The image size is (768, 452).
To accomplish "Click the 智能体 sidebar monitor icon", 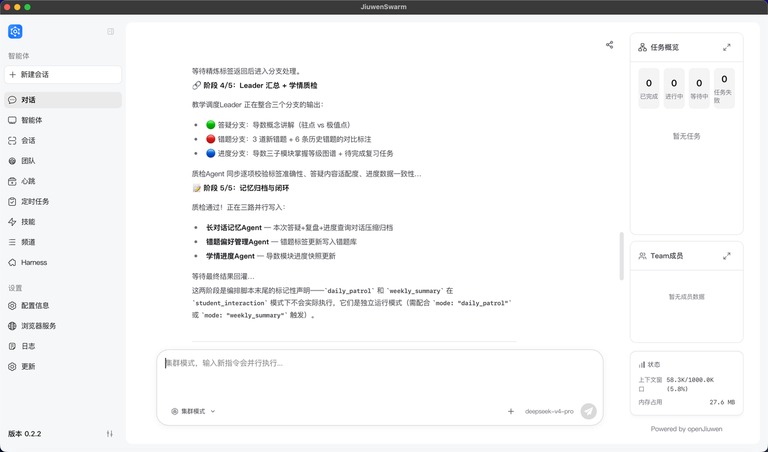I will [x=12, y=120].
